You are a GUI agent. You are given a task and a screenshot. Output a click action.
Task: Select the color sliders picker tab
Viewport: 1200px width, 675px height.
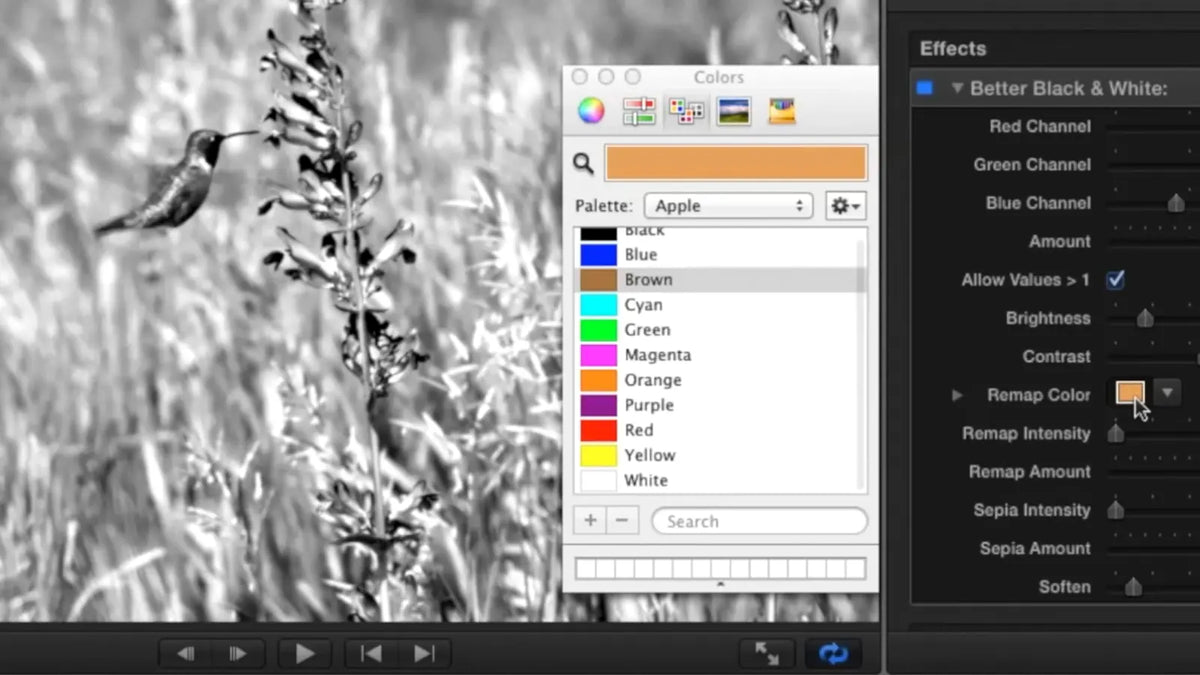pos(639,111)
